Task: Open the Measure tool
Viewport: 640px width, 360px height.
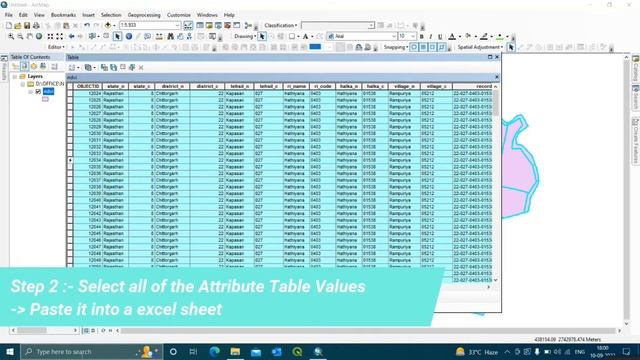Action: point(159,37)
